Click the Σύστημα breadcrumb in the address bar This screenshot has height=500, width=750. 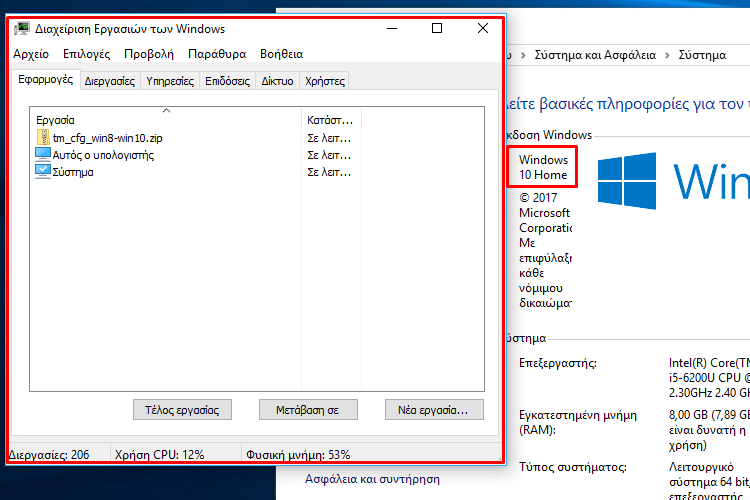tap(702, 55)
